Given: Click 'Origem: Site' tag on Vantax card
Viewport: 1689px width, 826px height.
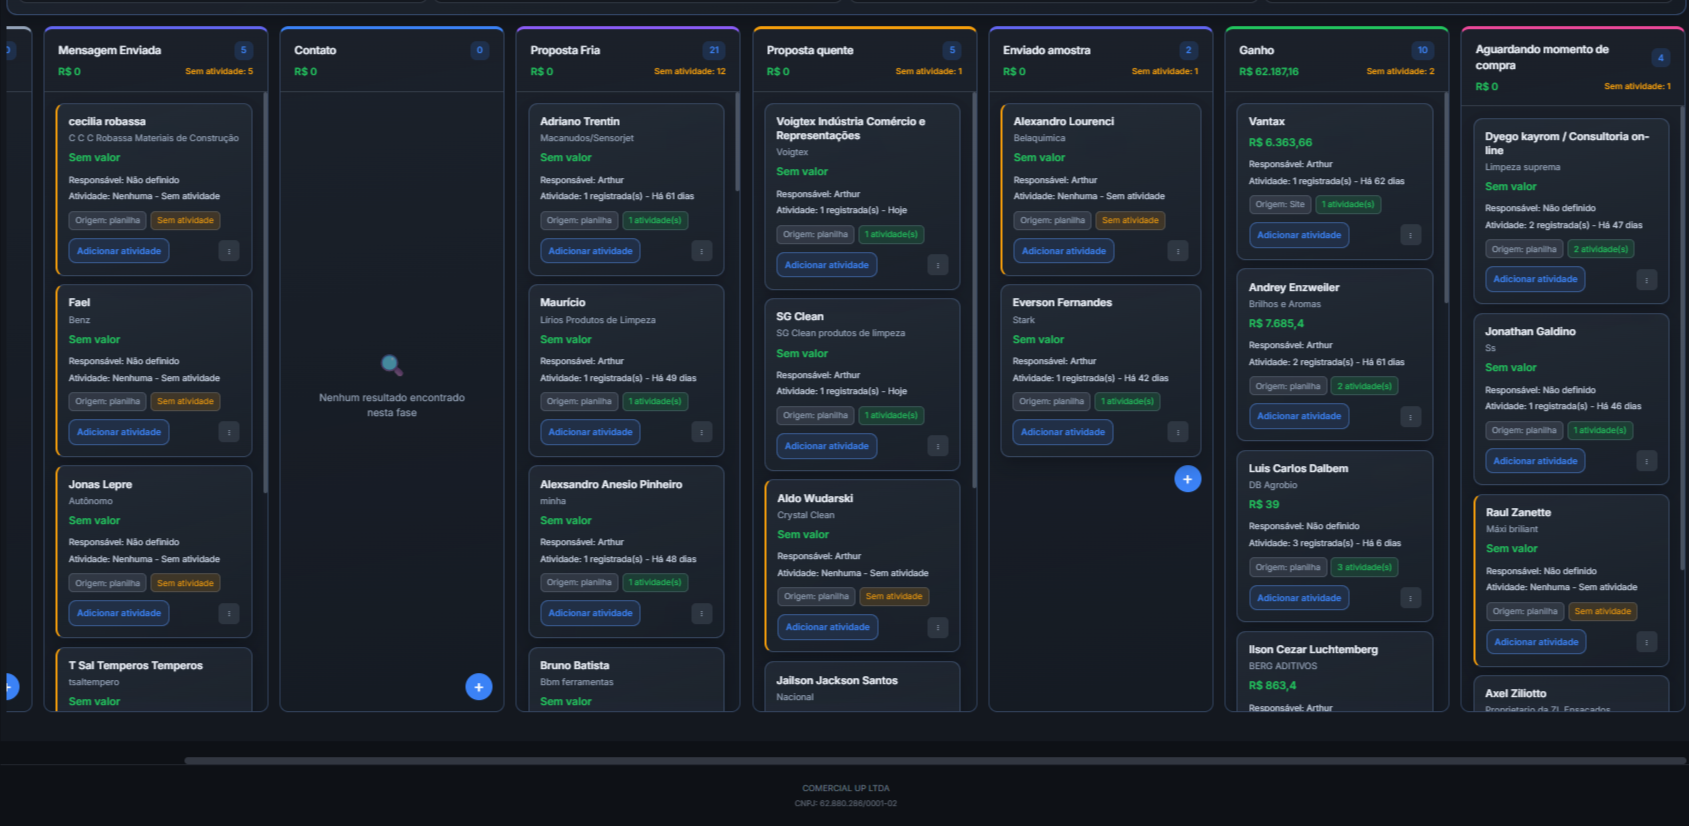Looking at the screenshot, I should 1279,204.
